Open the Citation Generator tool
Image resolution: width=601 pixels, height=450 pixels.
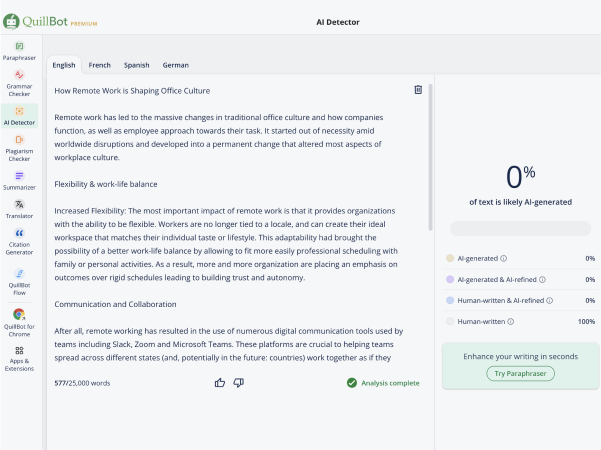click(x=20, y=241)
